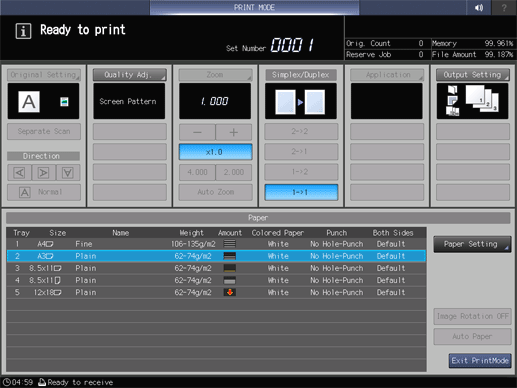The height and width of the screenshot is (388, 517).
Task: Click the output setting stacked pages preview
Action: tap(482, 98)
